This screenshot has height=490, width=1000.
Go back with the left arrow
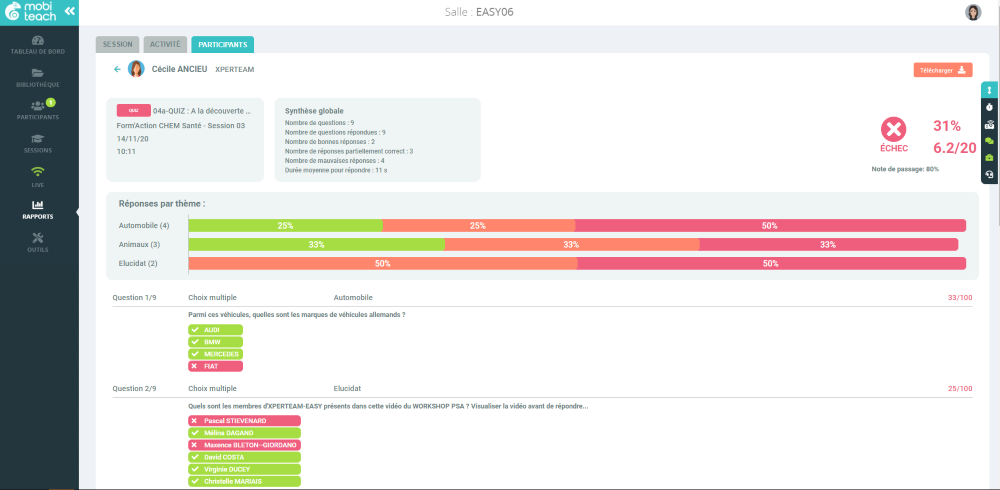(117, 69)
